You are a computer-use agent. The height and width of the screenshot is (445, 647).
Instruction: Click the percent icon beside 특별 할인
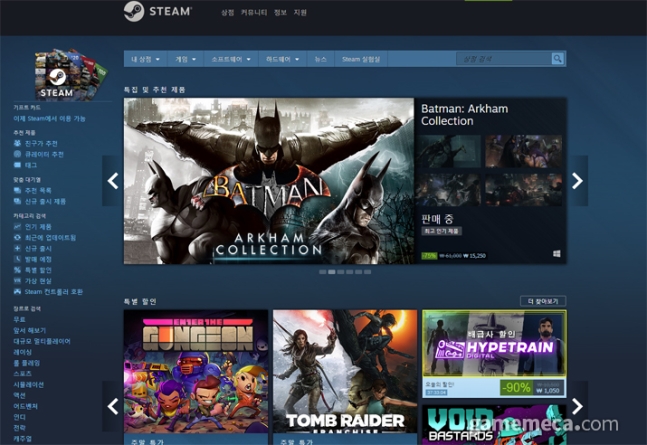(17, 270)
